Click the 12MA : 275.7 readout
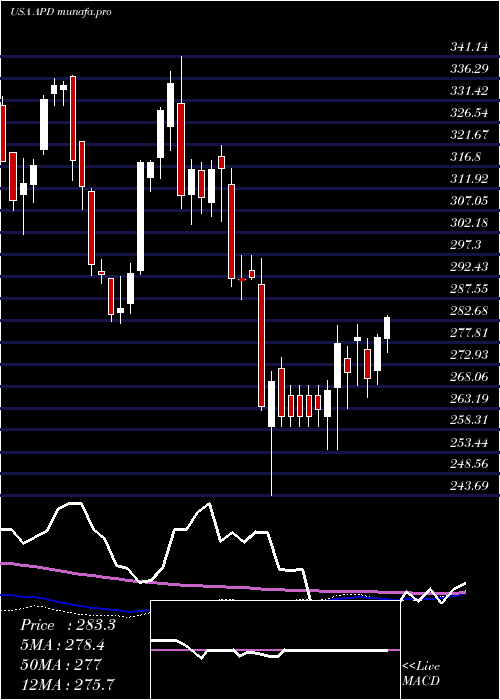Screen dimensions: 500x700 tap(67, 683)
